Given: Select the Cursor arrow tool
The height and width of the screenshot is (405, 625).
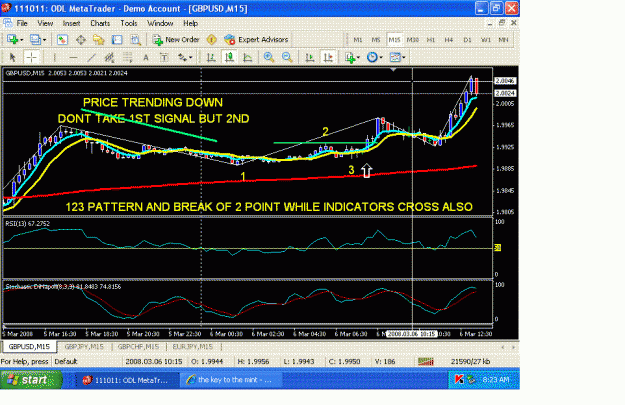Looking at the screenshot, I should (x=13, y=57).
